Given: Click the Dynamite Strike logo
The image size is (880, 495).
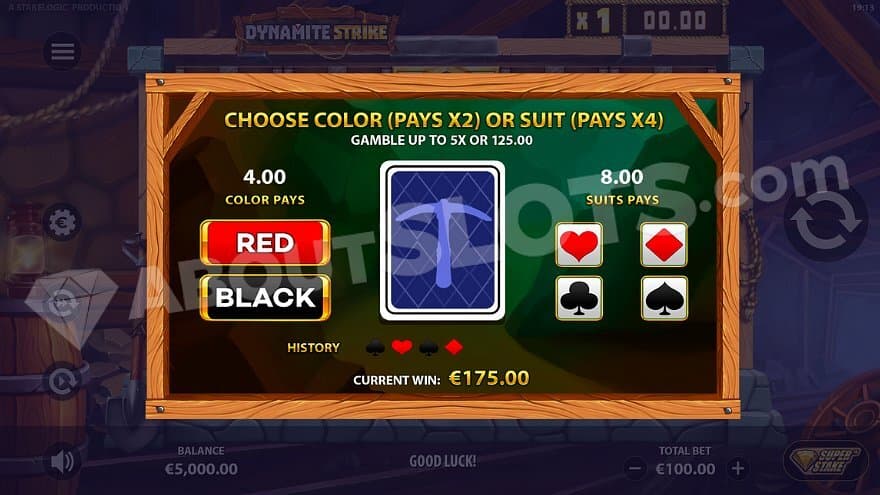Looking at the screenshot, I should tap(317, 32).
